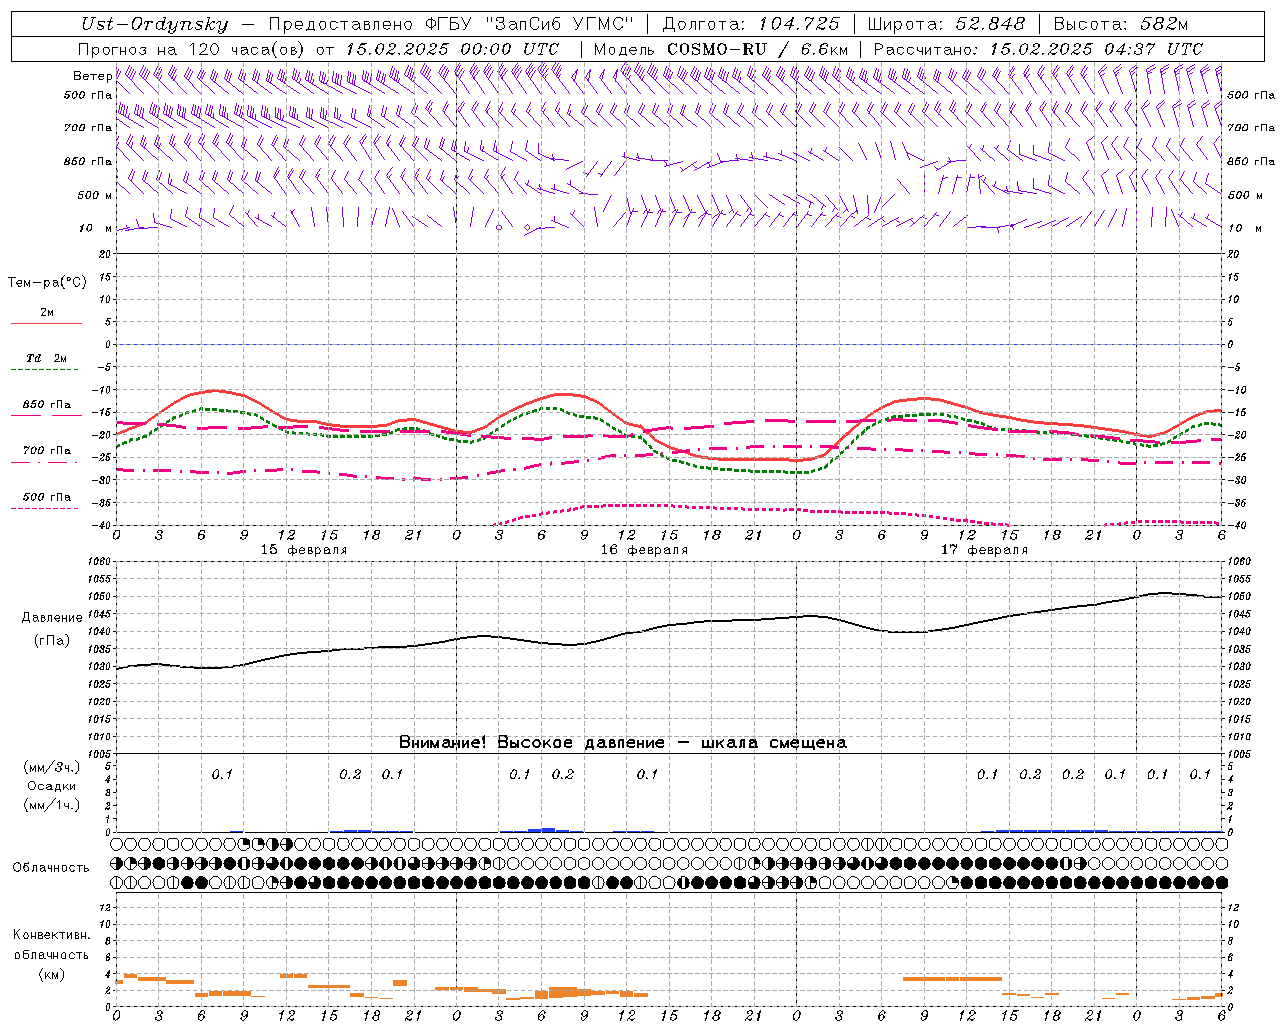1280x1024 pixels.
Task: Click the 500 гПа temperature legend entry
Action: [x=47, y=497]
